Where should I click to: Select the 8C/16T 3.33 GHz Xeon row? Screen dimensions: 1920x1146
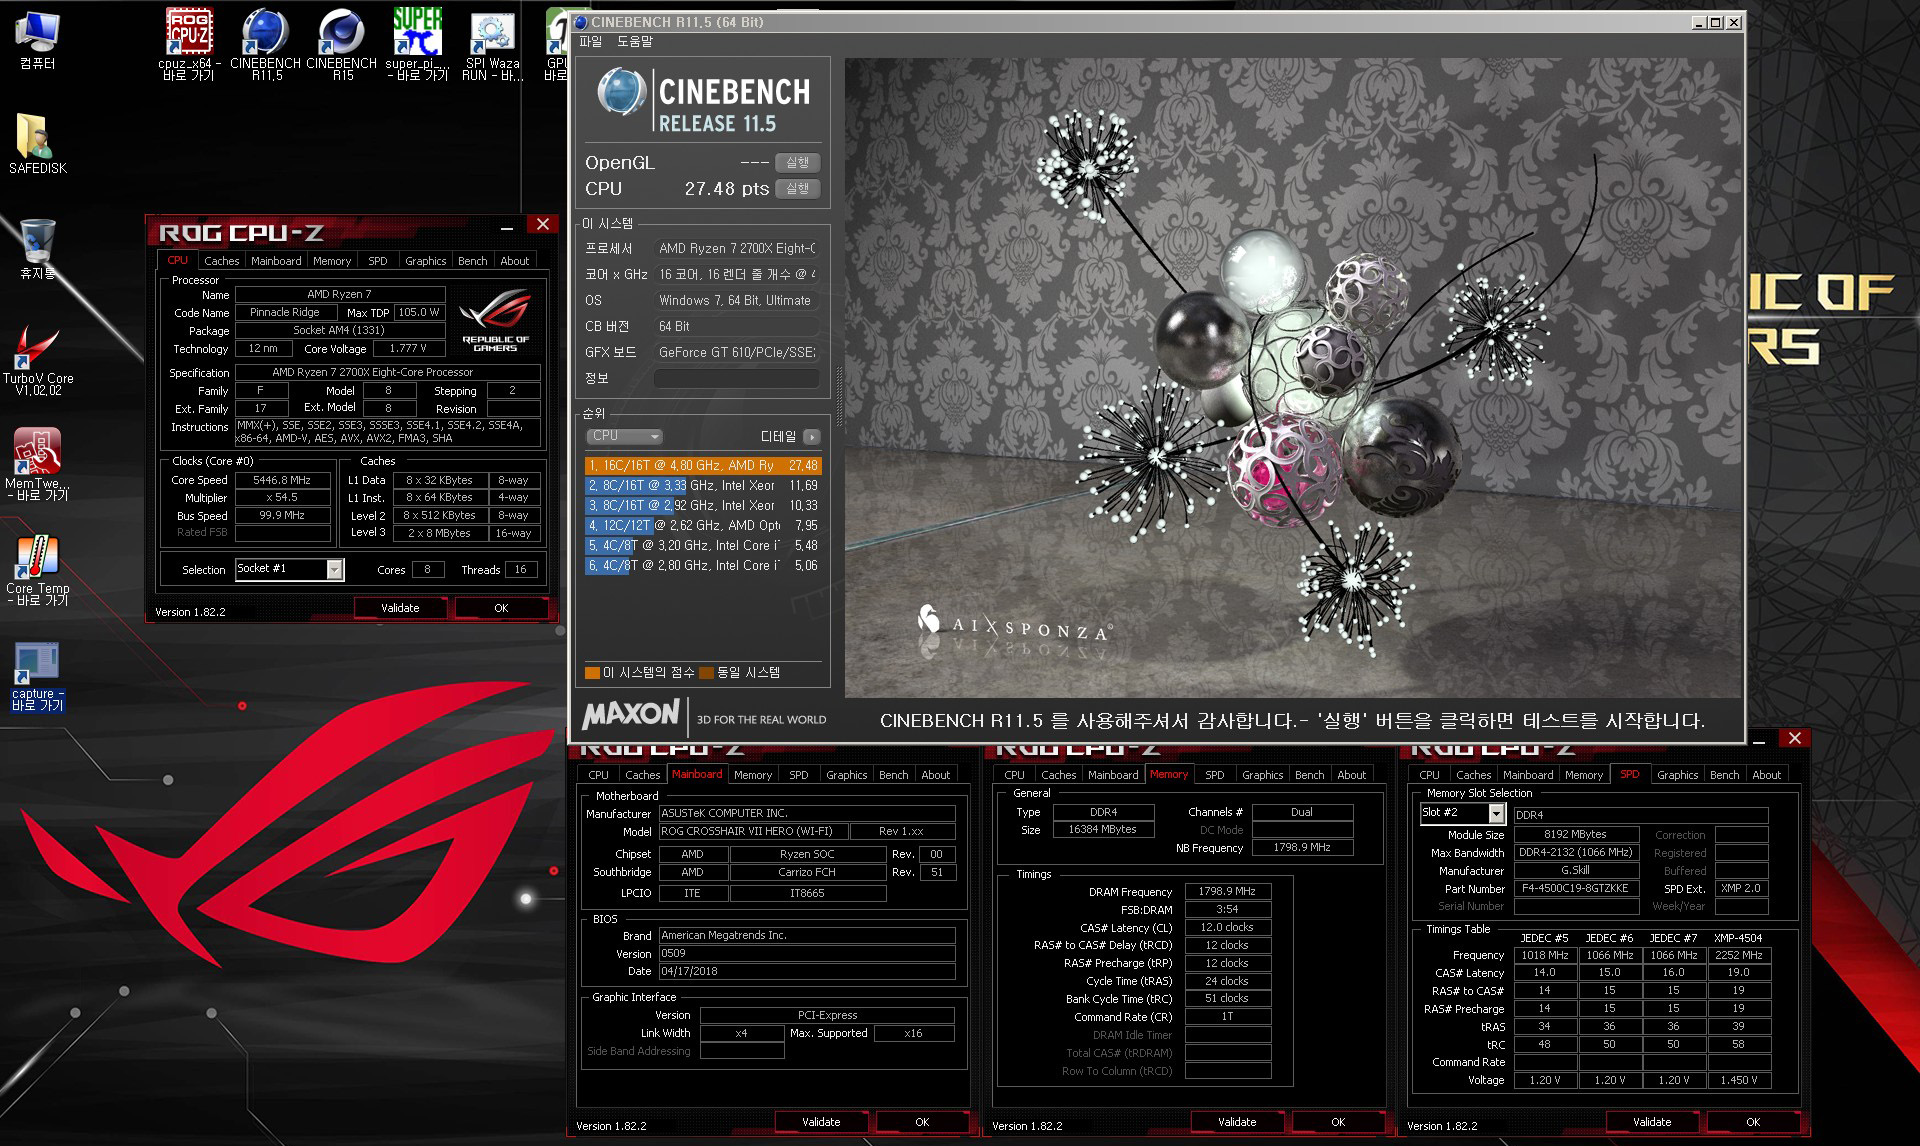click(x=703, y=486)
